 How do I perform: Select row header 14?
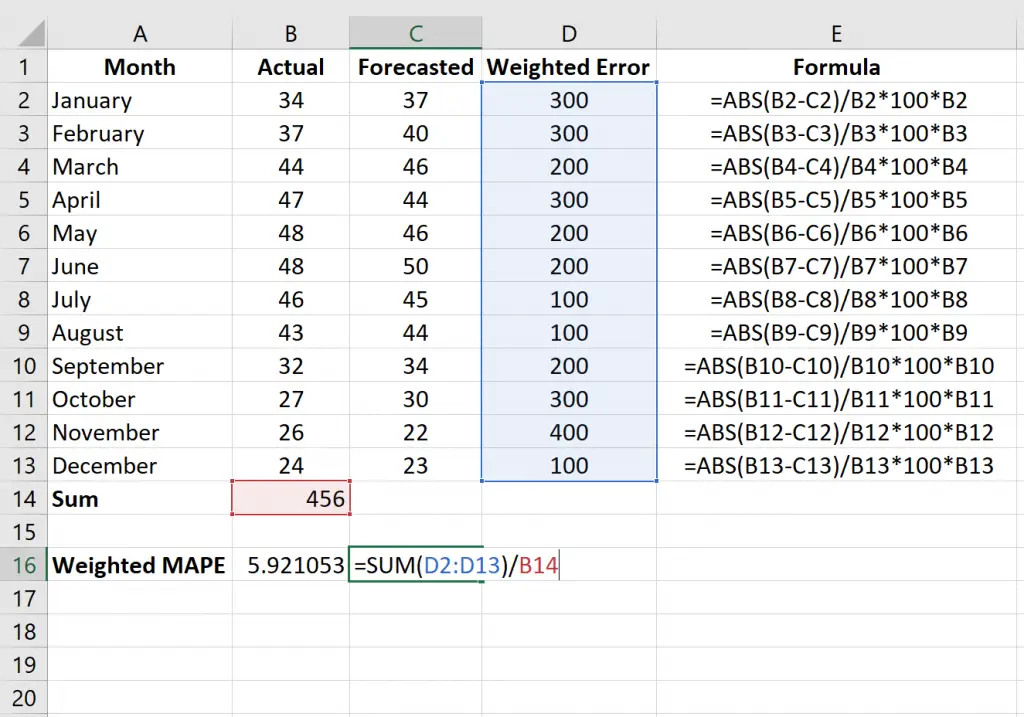(24, 498)
